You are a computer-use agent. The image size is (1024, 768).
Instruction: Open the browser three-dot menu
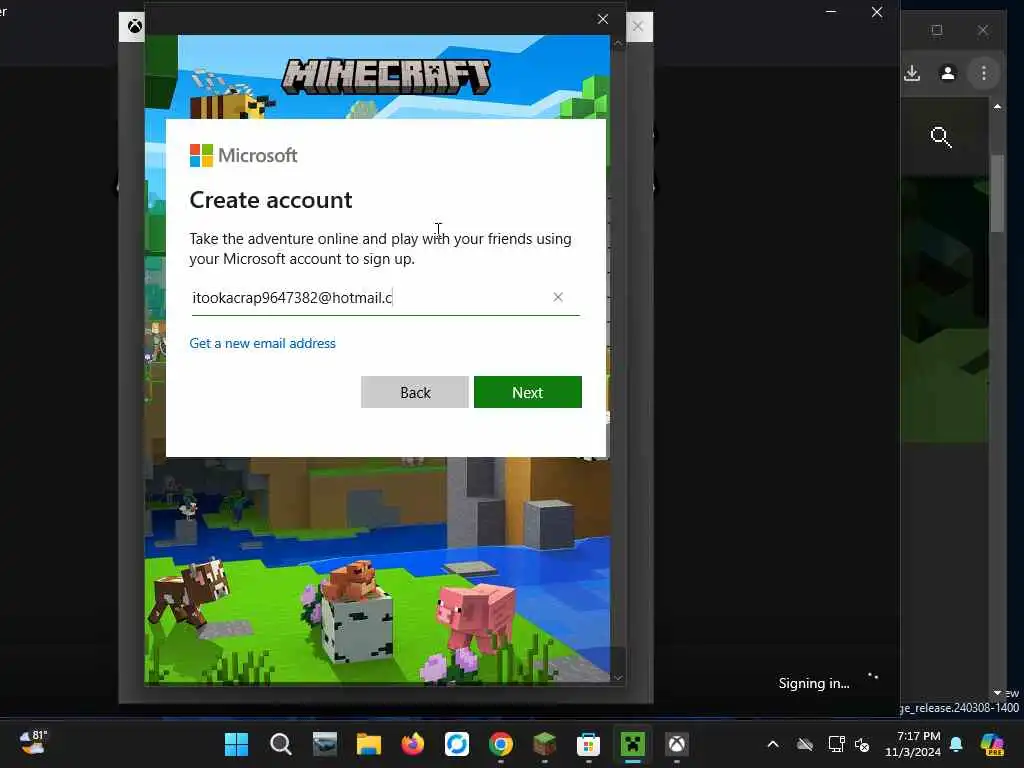[984, 73]
